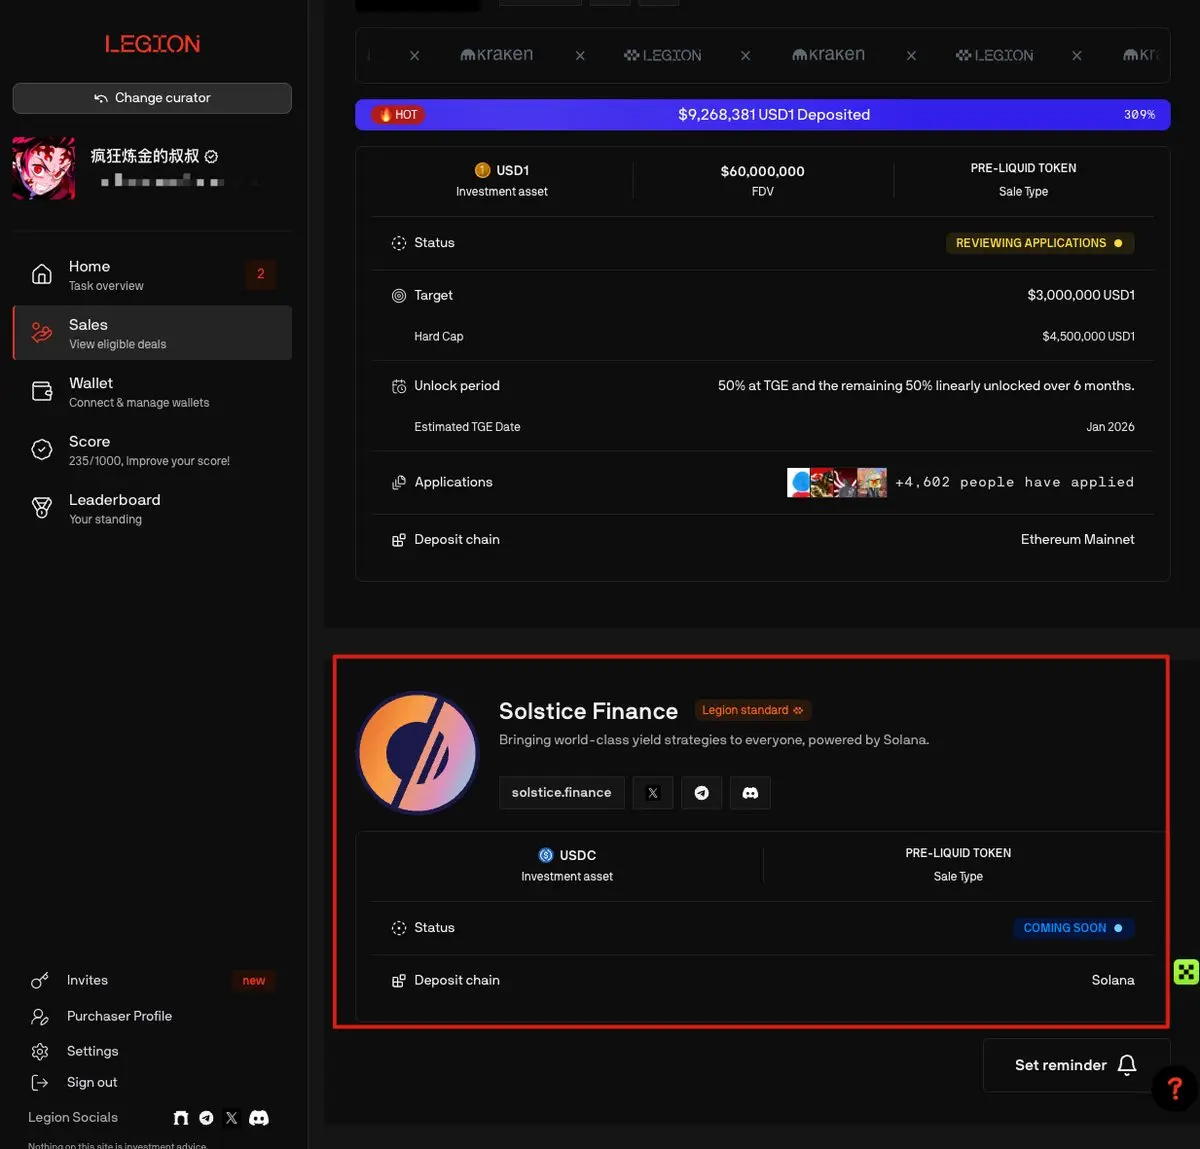Screen dimensions: 1200x1149
Task: Click the USDC coin icon
Action: [x=546, y=855]
